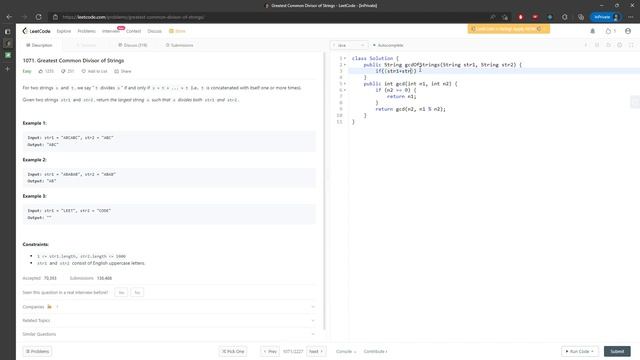Switch to the Description tab

tap(39, 45)
